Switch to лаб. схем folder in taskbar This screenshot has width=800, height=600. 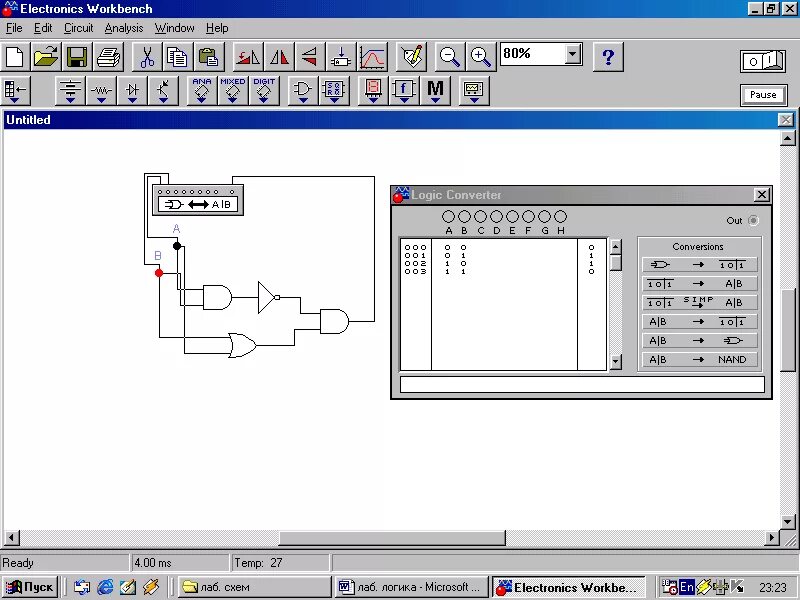pyautogui.click(x=254, y=587)
